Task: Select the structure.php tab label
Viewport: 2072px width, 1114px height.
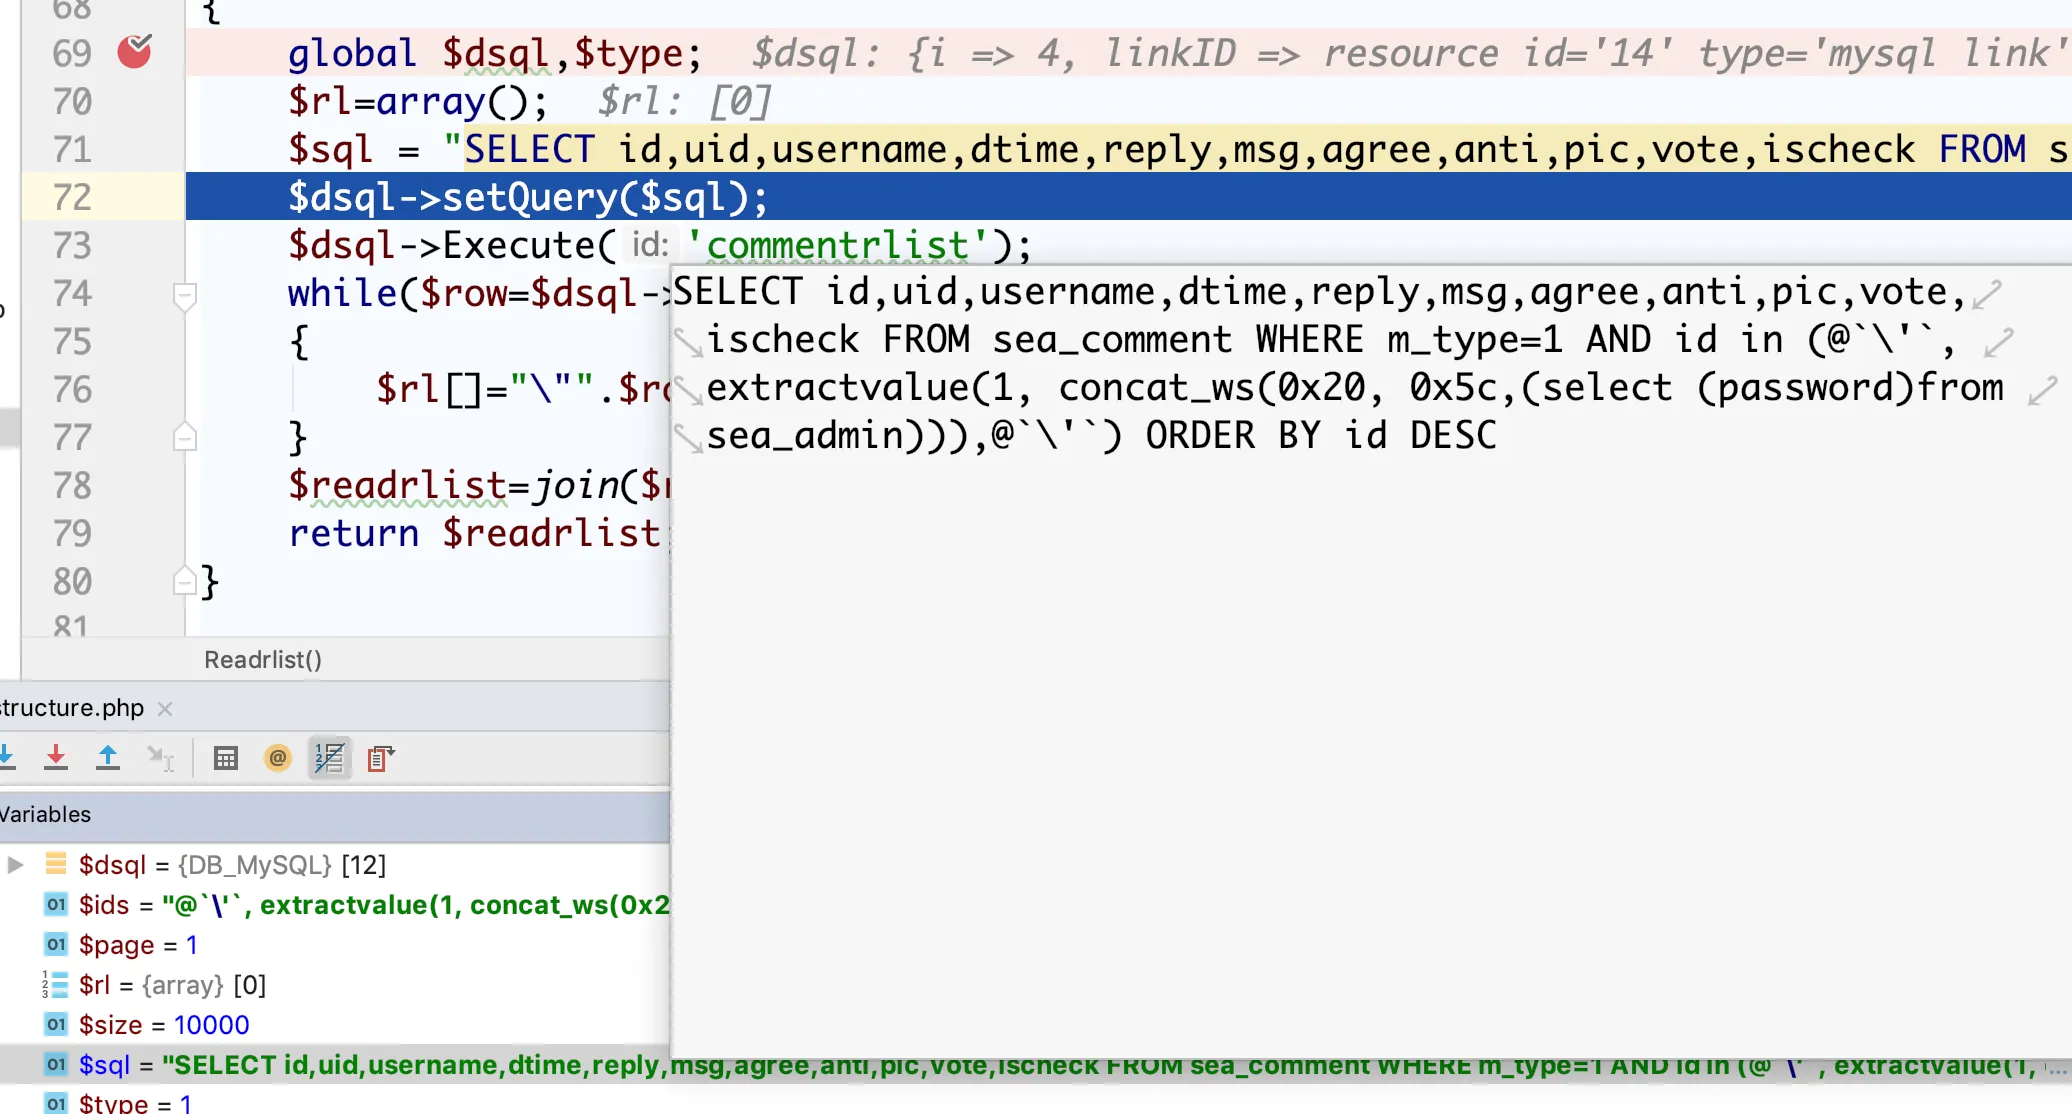Action: 72,708
